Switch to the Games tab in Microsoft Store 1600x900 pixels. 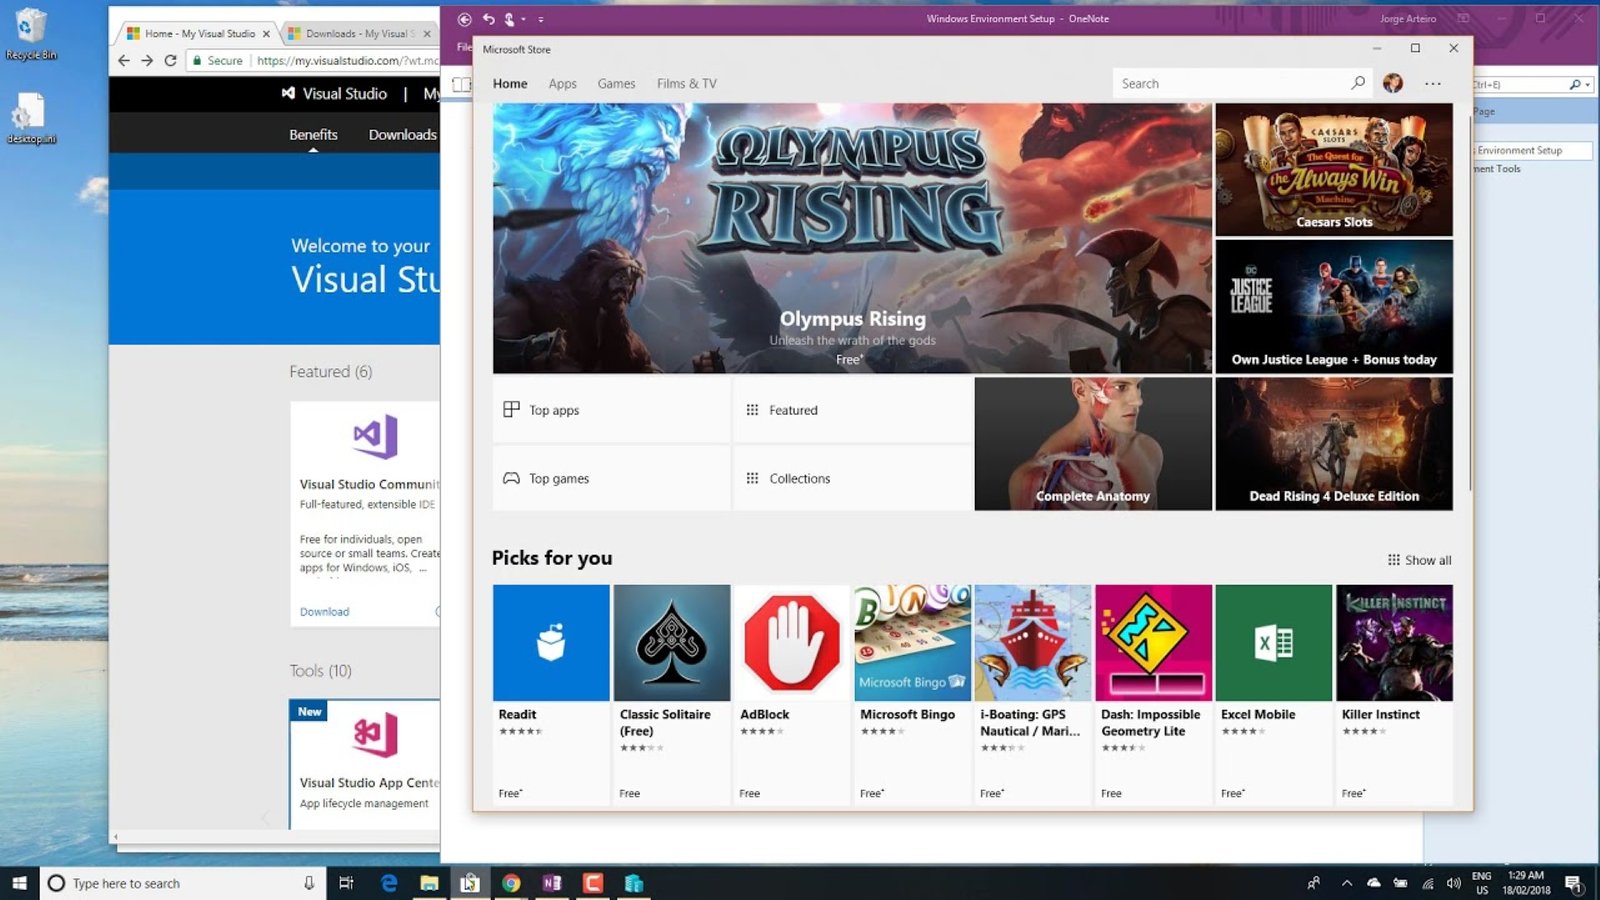[x=616, y=83]
